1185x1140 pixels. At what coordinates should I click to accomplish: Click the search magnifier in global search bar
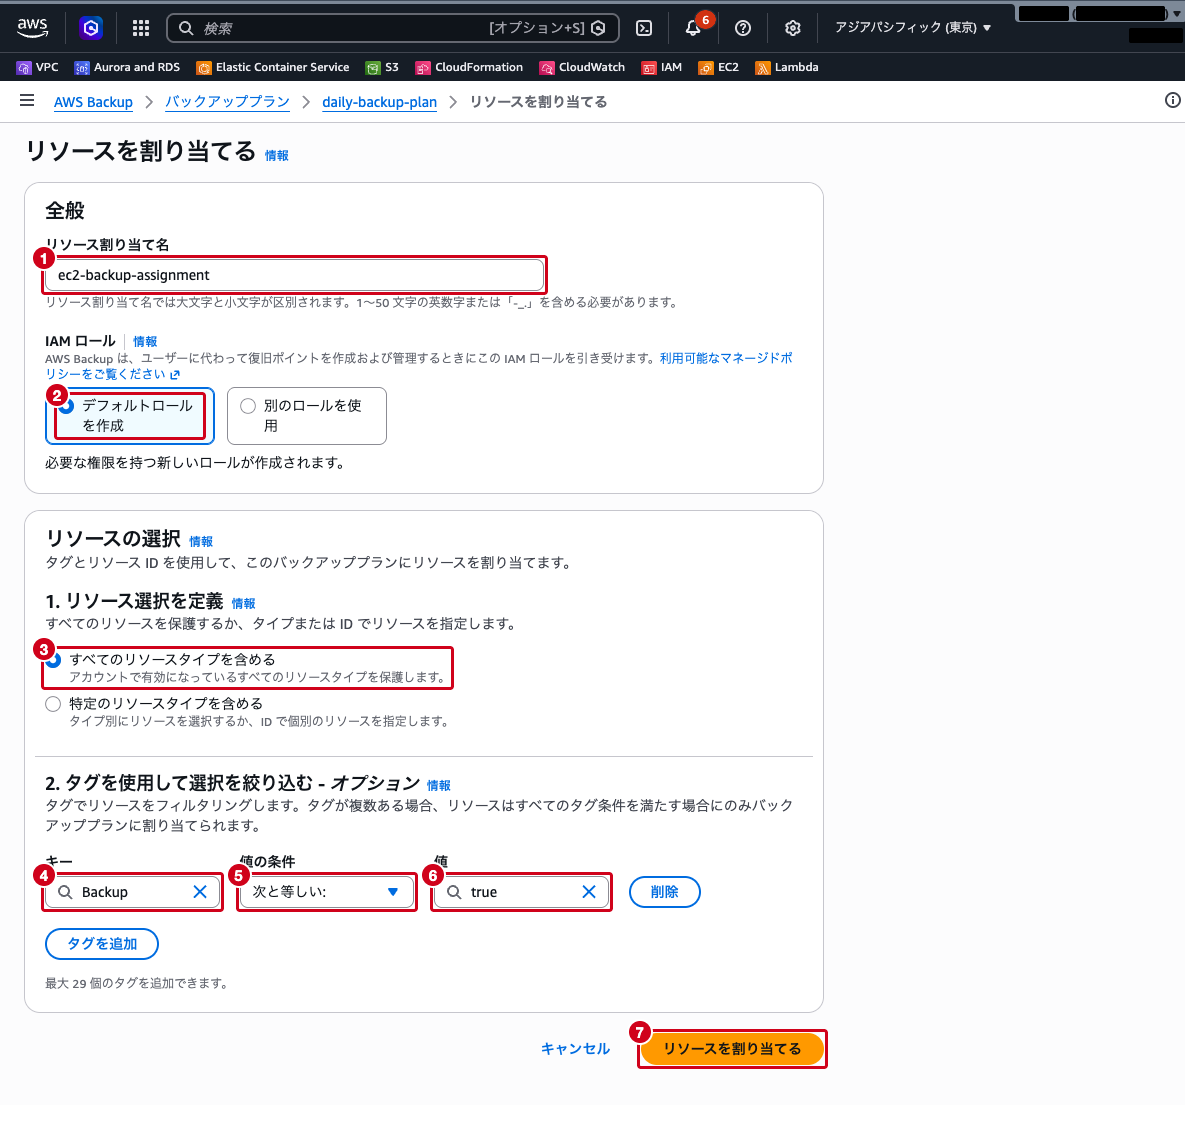(x=186, y=28)
